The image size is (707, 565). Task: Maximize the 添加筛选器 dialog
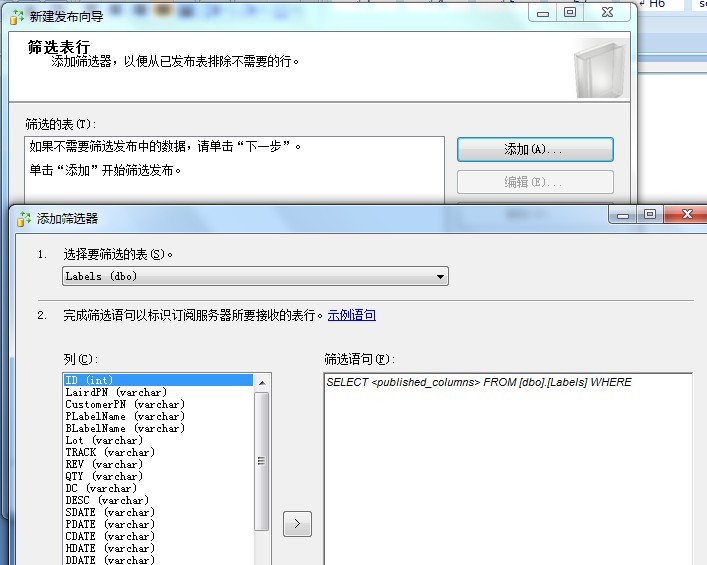(x=650, y=214)
